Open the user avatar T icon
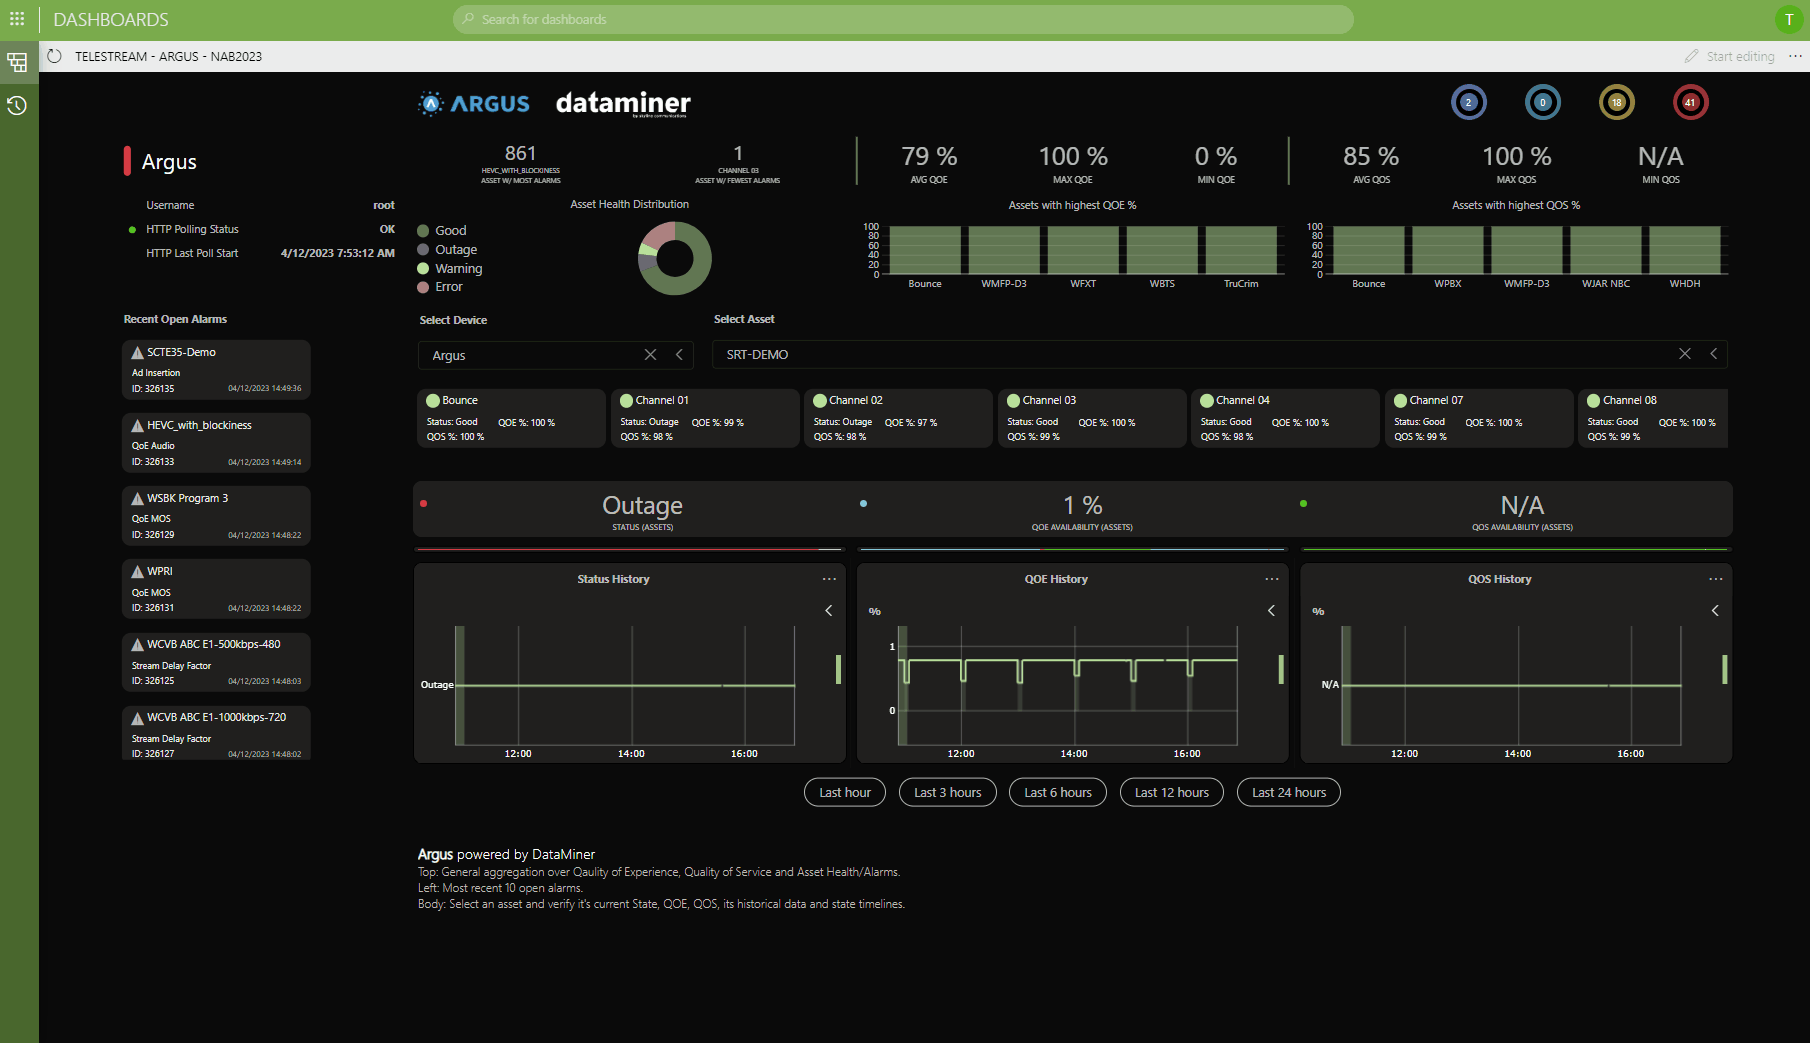 (1789, 19)
